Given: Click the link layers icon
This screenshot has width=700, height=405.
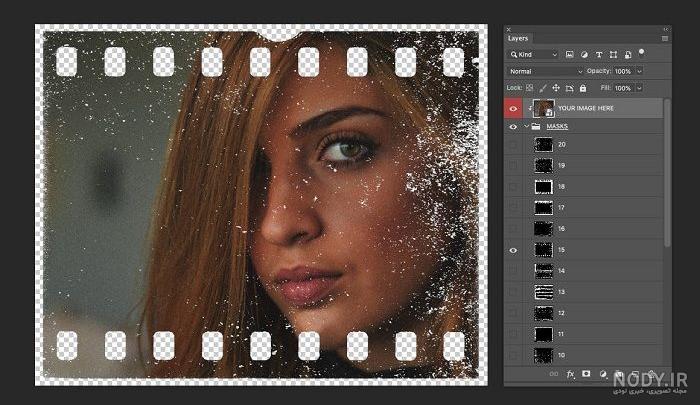Looking at the screenshot, I should 554,374.
